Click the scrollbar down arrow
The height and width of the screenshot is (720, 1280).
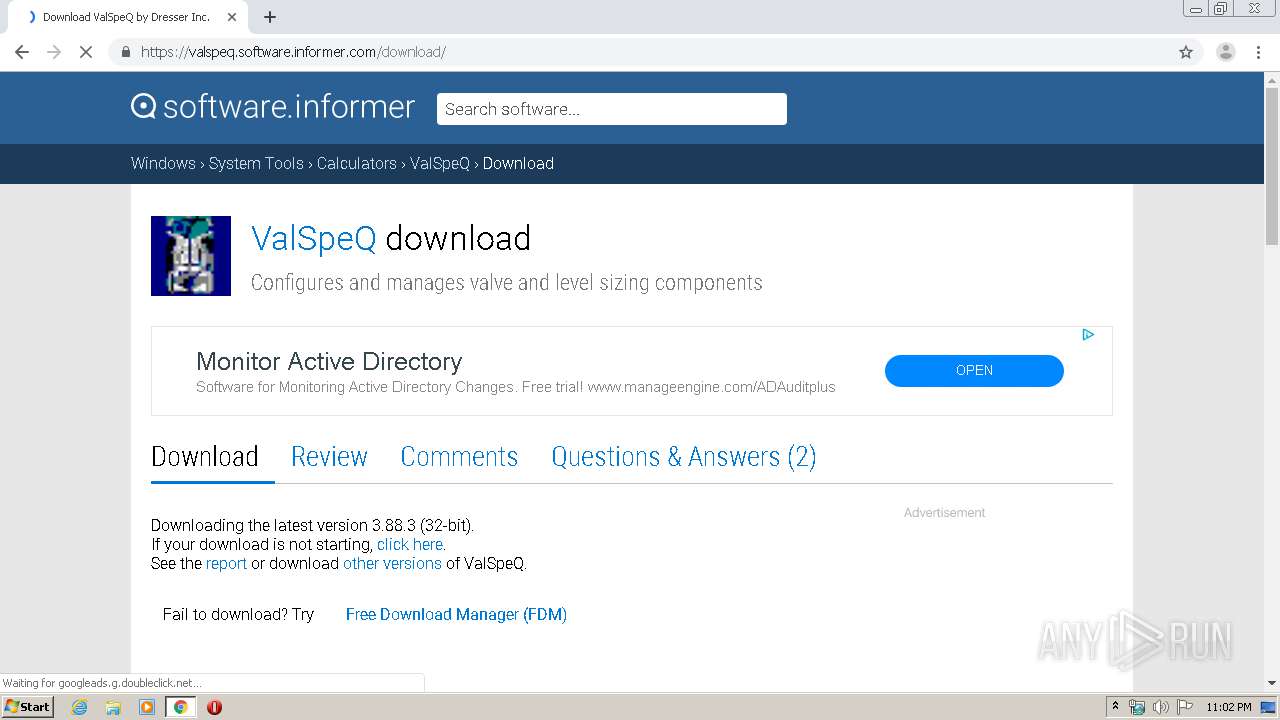tap(1272, 683)
